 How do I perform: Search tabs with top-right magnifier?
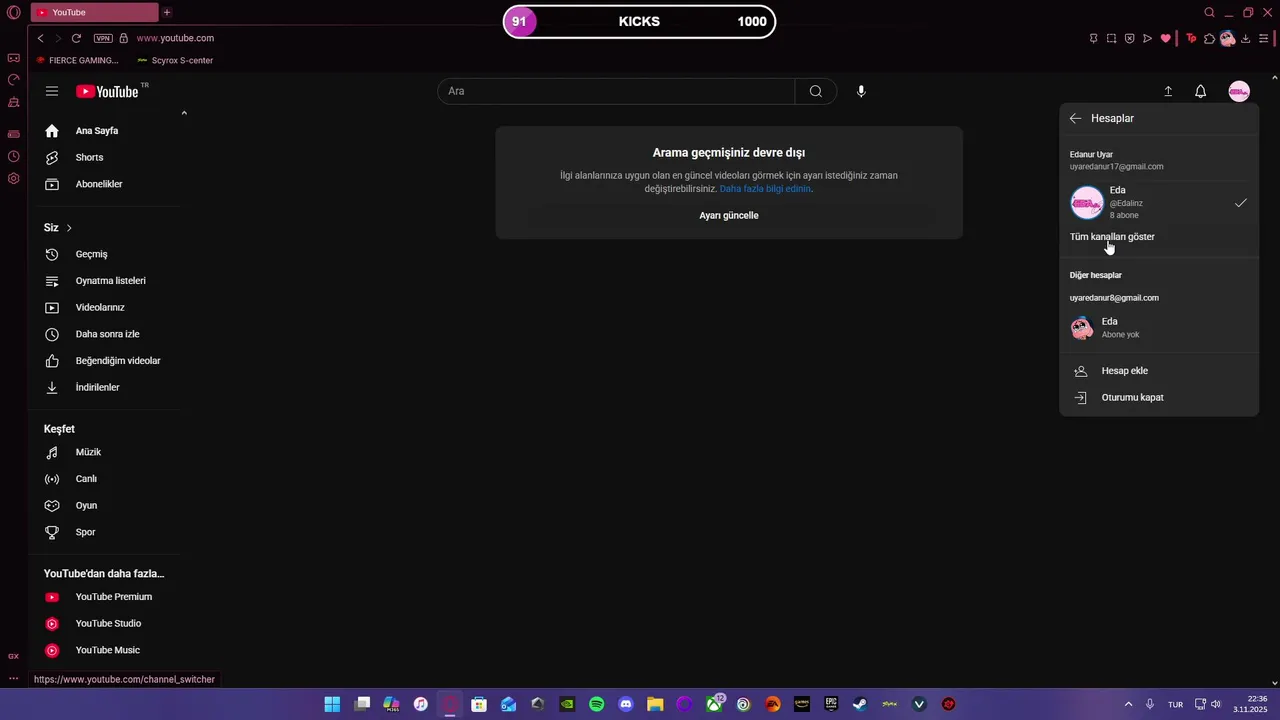pos(1209,13)
